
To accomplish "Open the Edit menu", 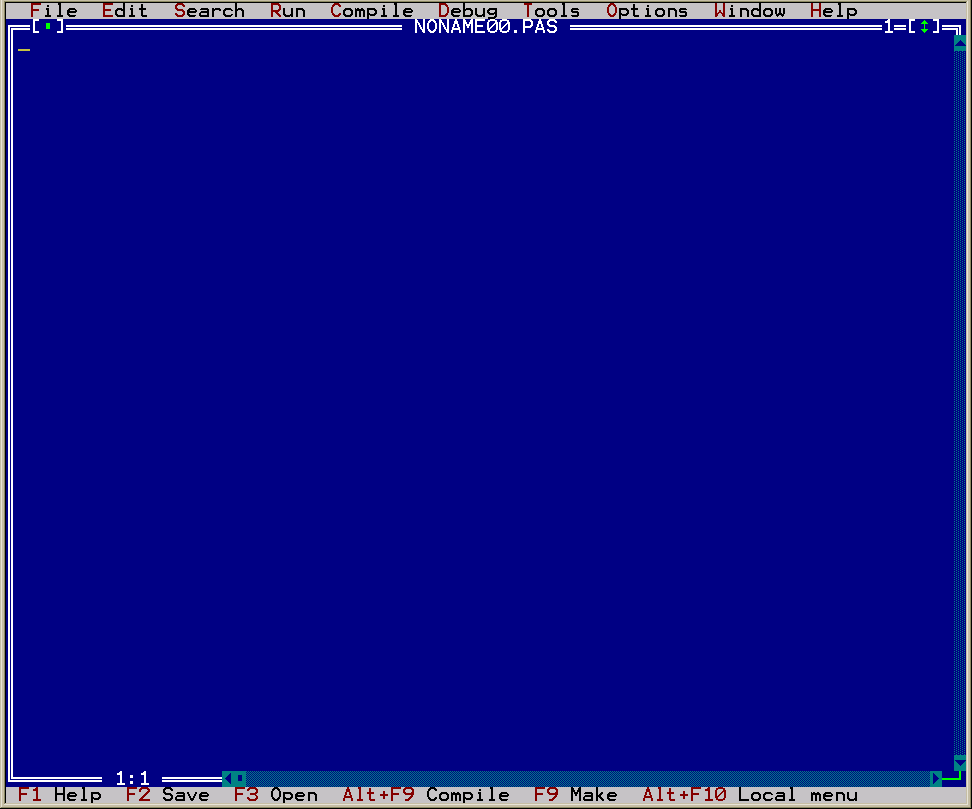I will pyautogui.click(x=125, y=11).
